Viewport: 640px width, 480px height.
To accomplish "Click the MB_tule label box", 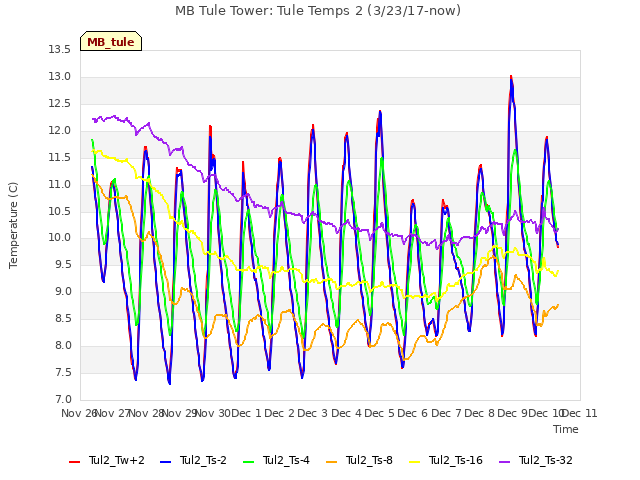I will 111,41.
